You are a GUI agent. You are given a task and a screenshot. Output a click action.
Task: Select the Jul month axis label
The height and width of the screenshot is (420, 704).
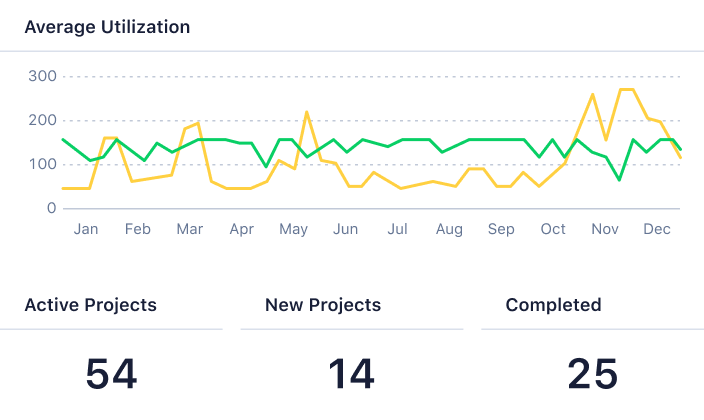pyautogui.click(x=397, y=229)
